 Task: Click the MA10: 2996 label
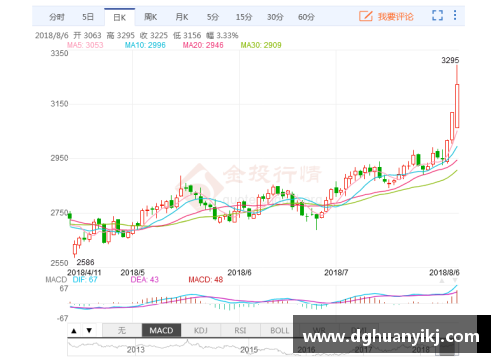(x=145, y=45)
